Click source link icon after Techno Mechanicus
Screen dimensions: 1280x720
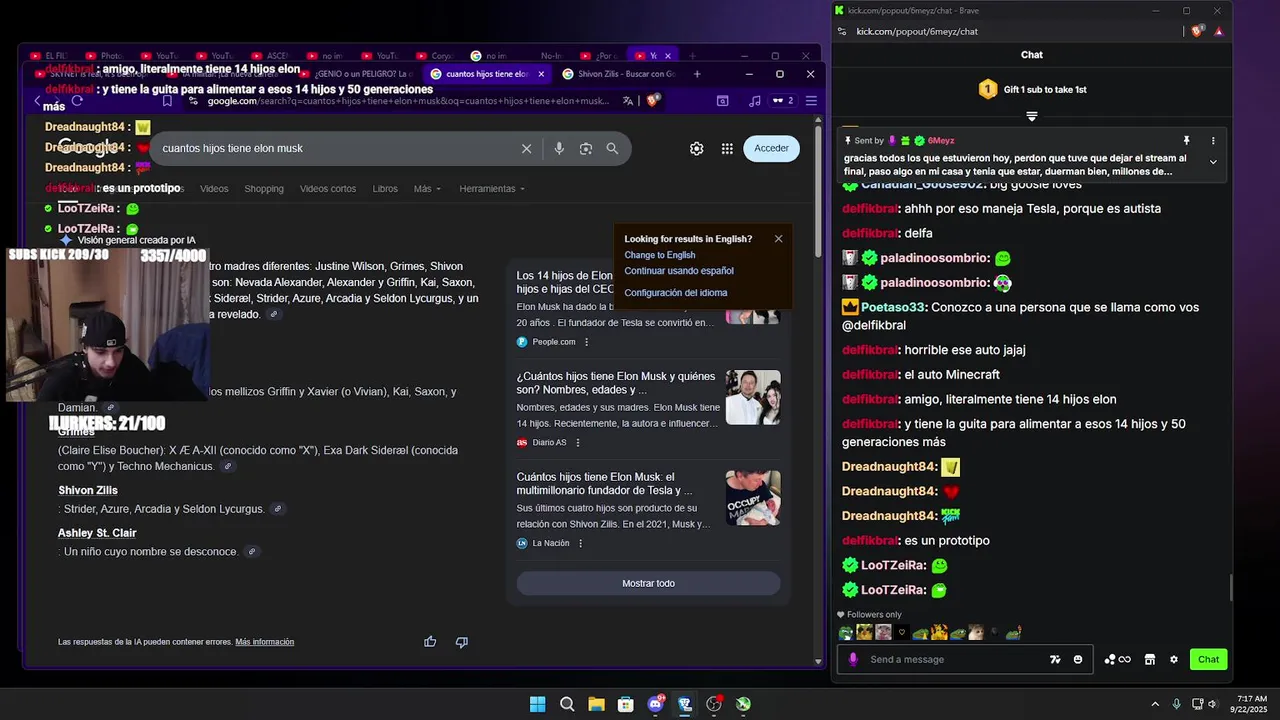[228, 467]
